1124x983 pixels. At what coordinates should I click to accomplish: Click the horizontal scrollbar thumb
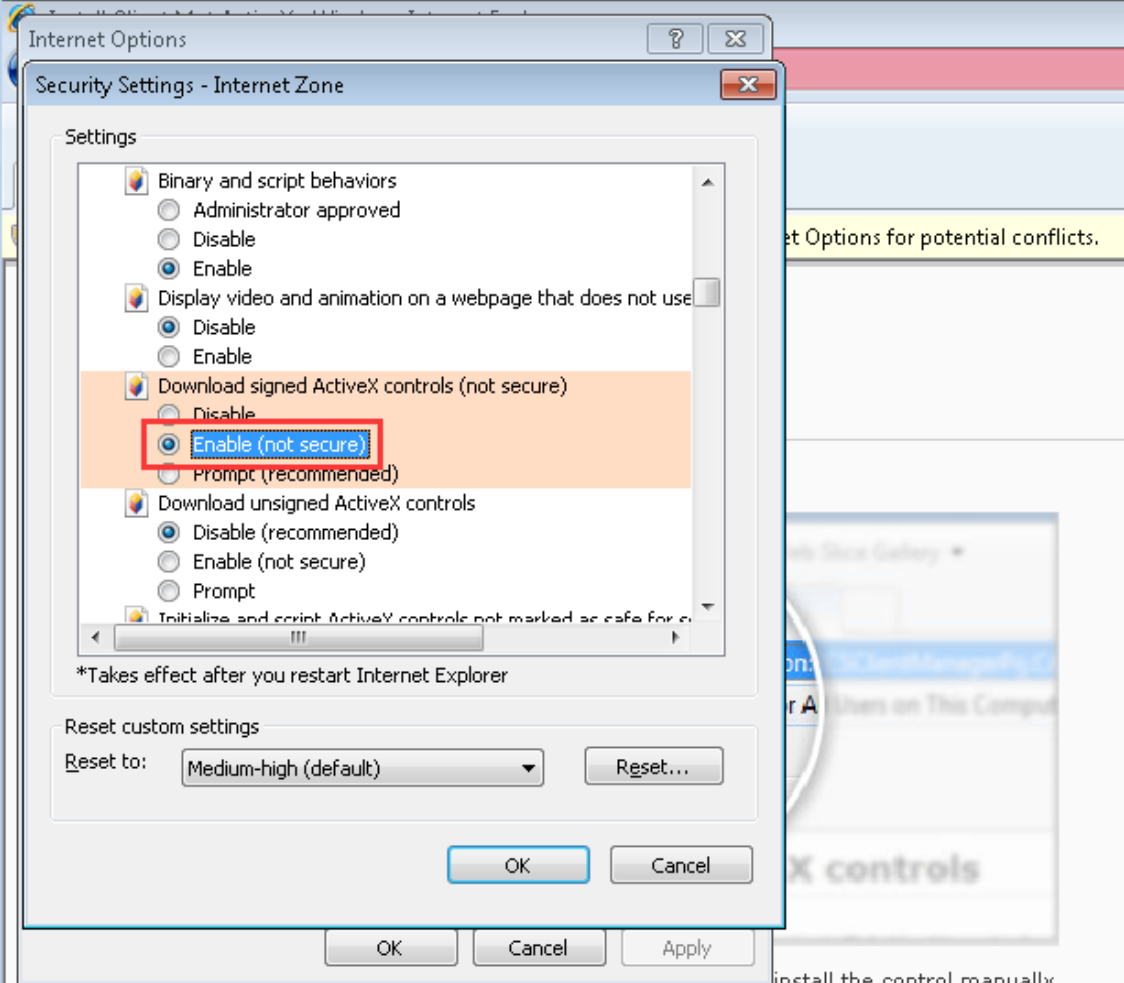coord(299,637)
